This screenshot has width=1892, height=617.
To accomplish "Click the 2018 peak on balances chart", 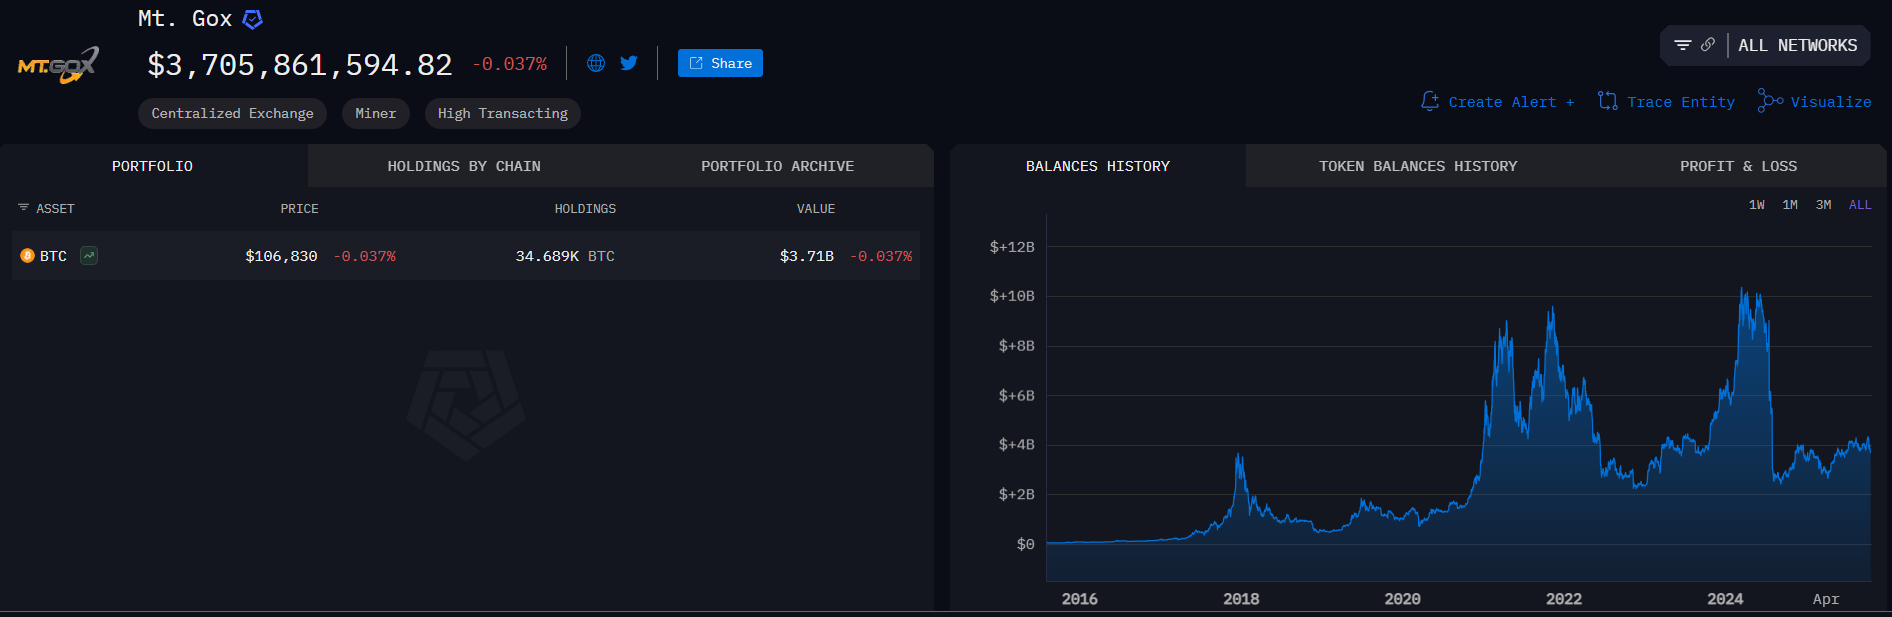I will tap(1239, 457).
